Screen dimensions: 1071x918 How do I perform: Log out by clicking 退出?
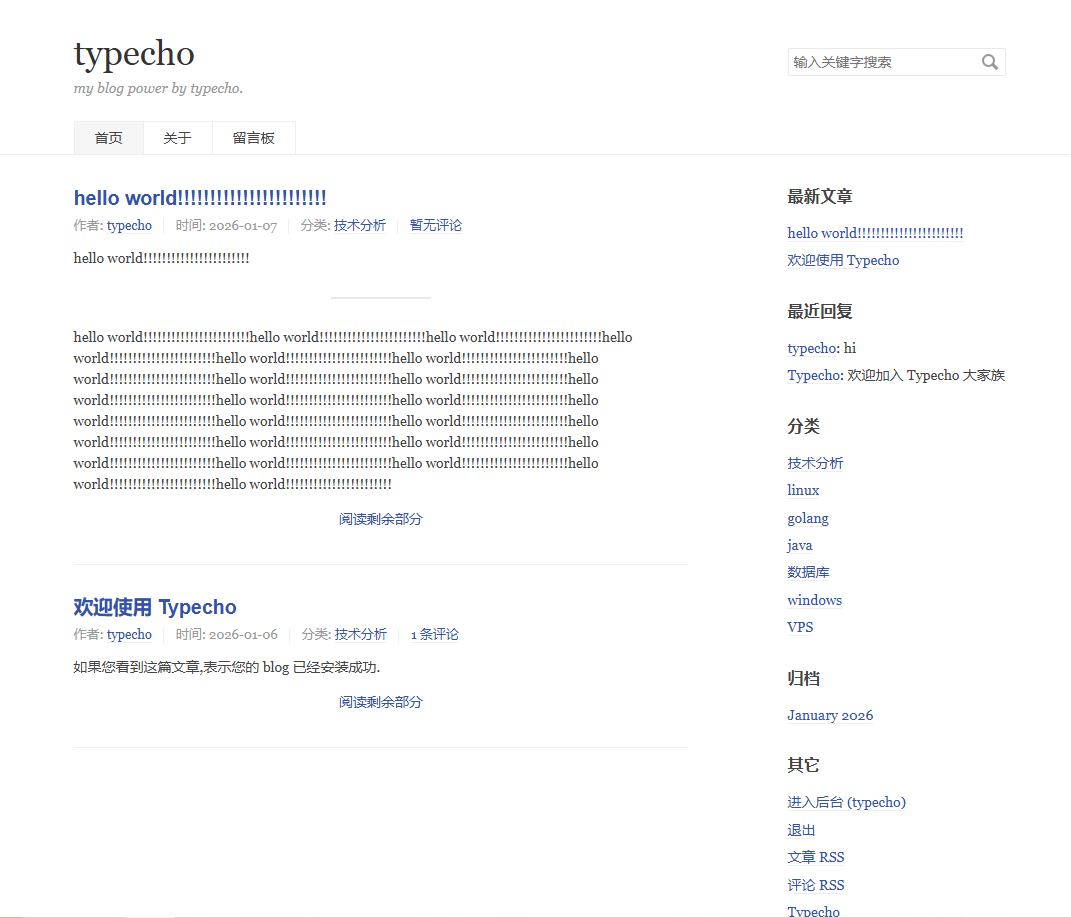(x=801, y=830)
